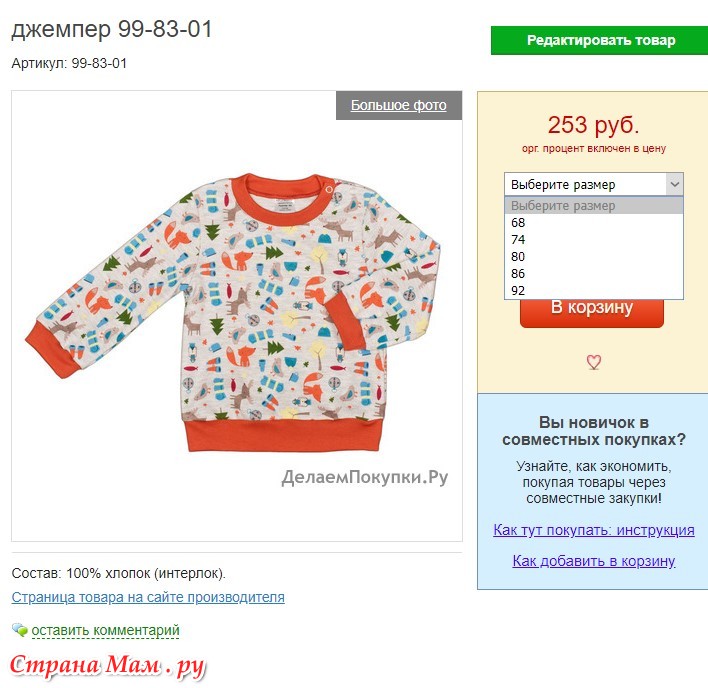Open 'Как добавить в корзину' link
This screenshot has height=688, width=708.
click(594, 561)
